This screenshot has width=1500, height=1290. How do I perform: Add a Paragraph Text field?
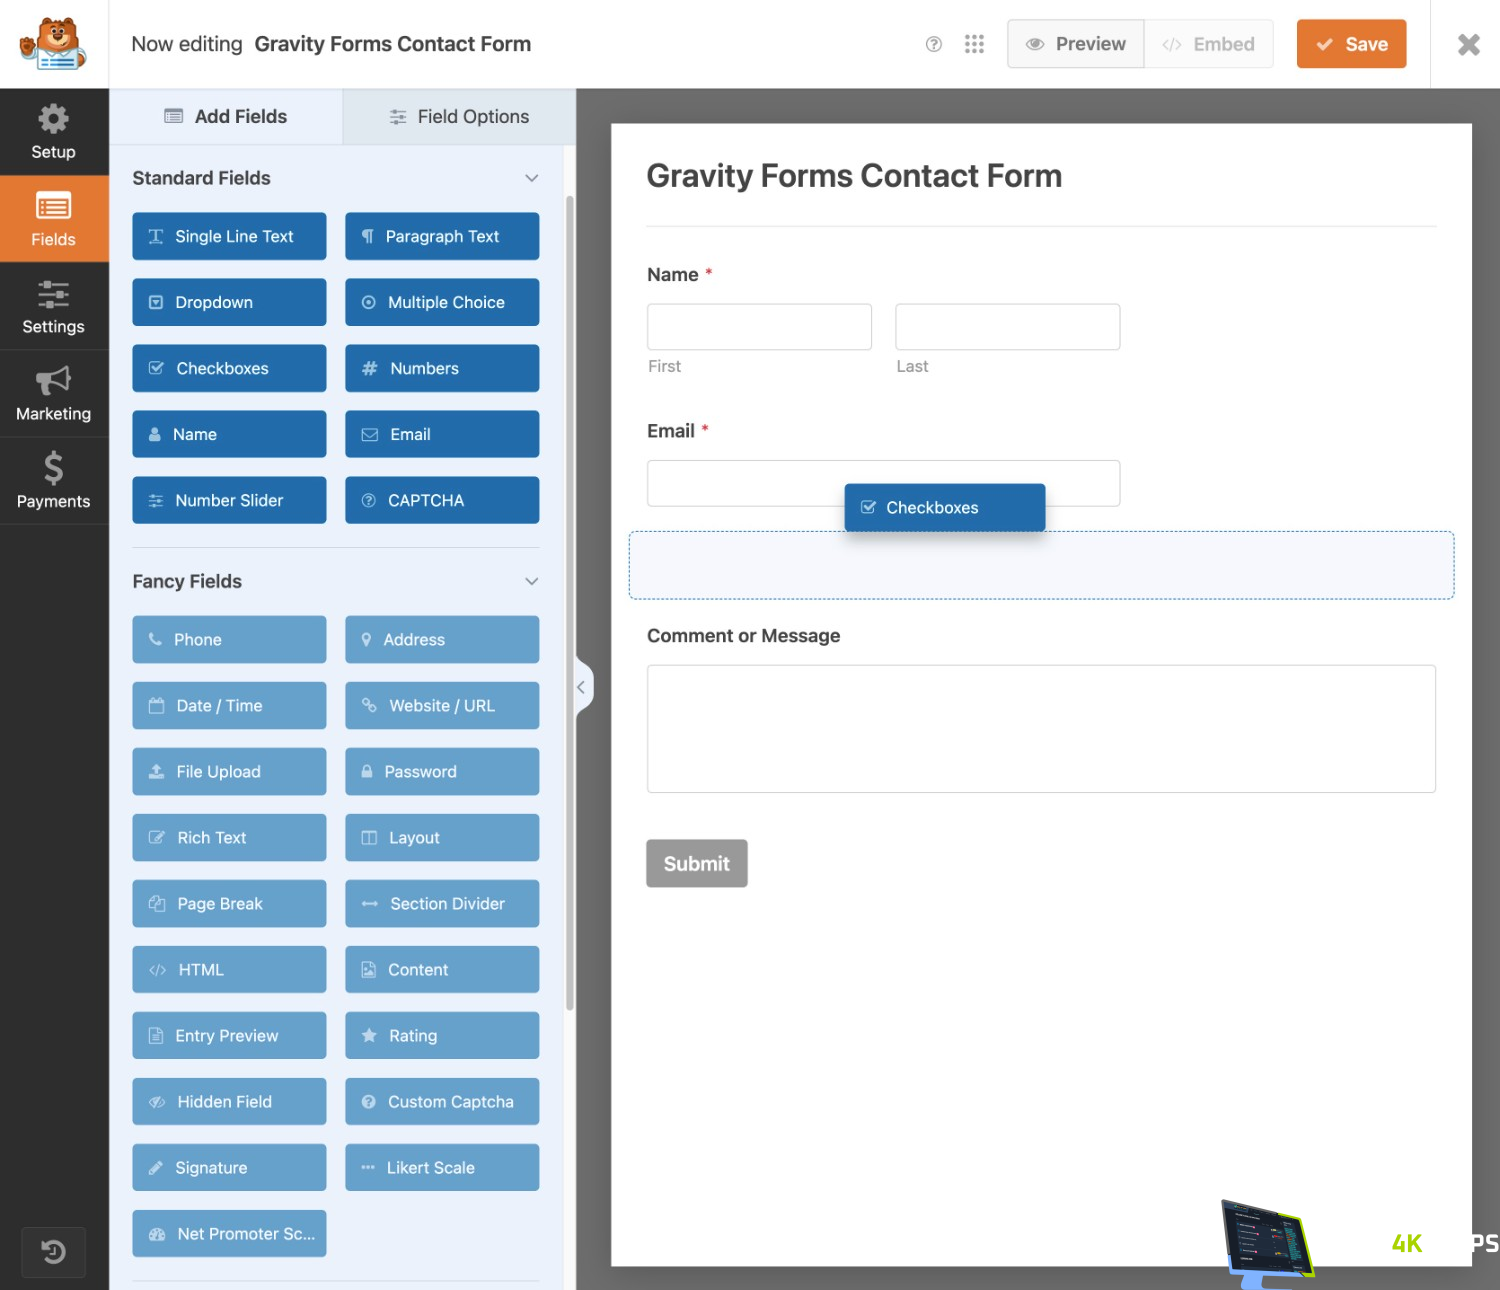[x=442, y=236]
